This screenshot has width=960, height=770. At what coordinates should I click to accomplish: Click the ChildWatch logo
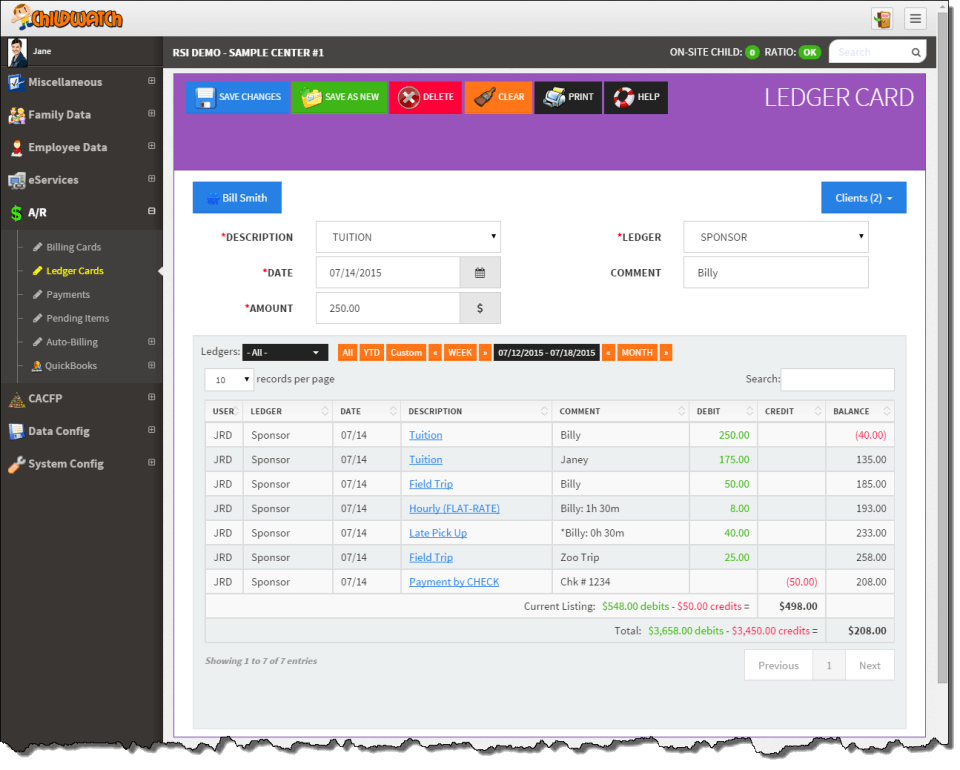coord(66,17)
